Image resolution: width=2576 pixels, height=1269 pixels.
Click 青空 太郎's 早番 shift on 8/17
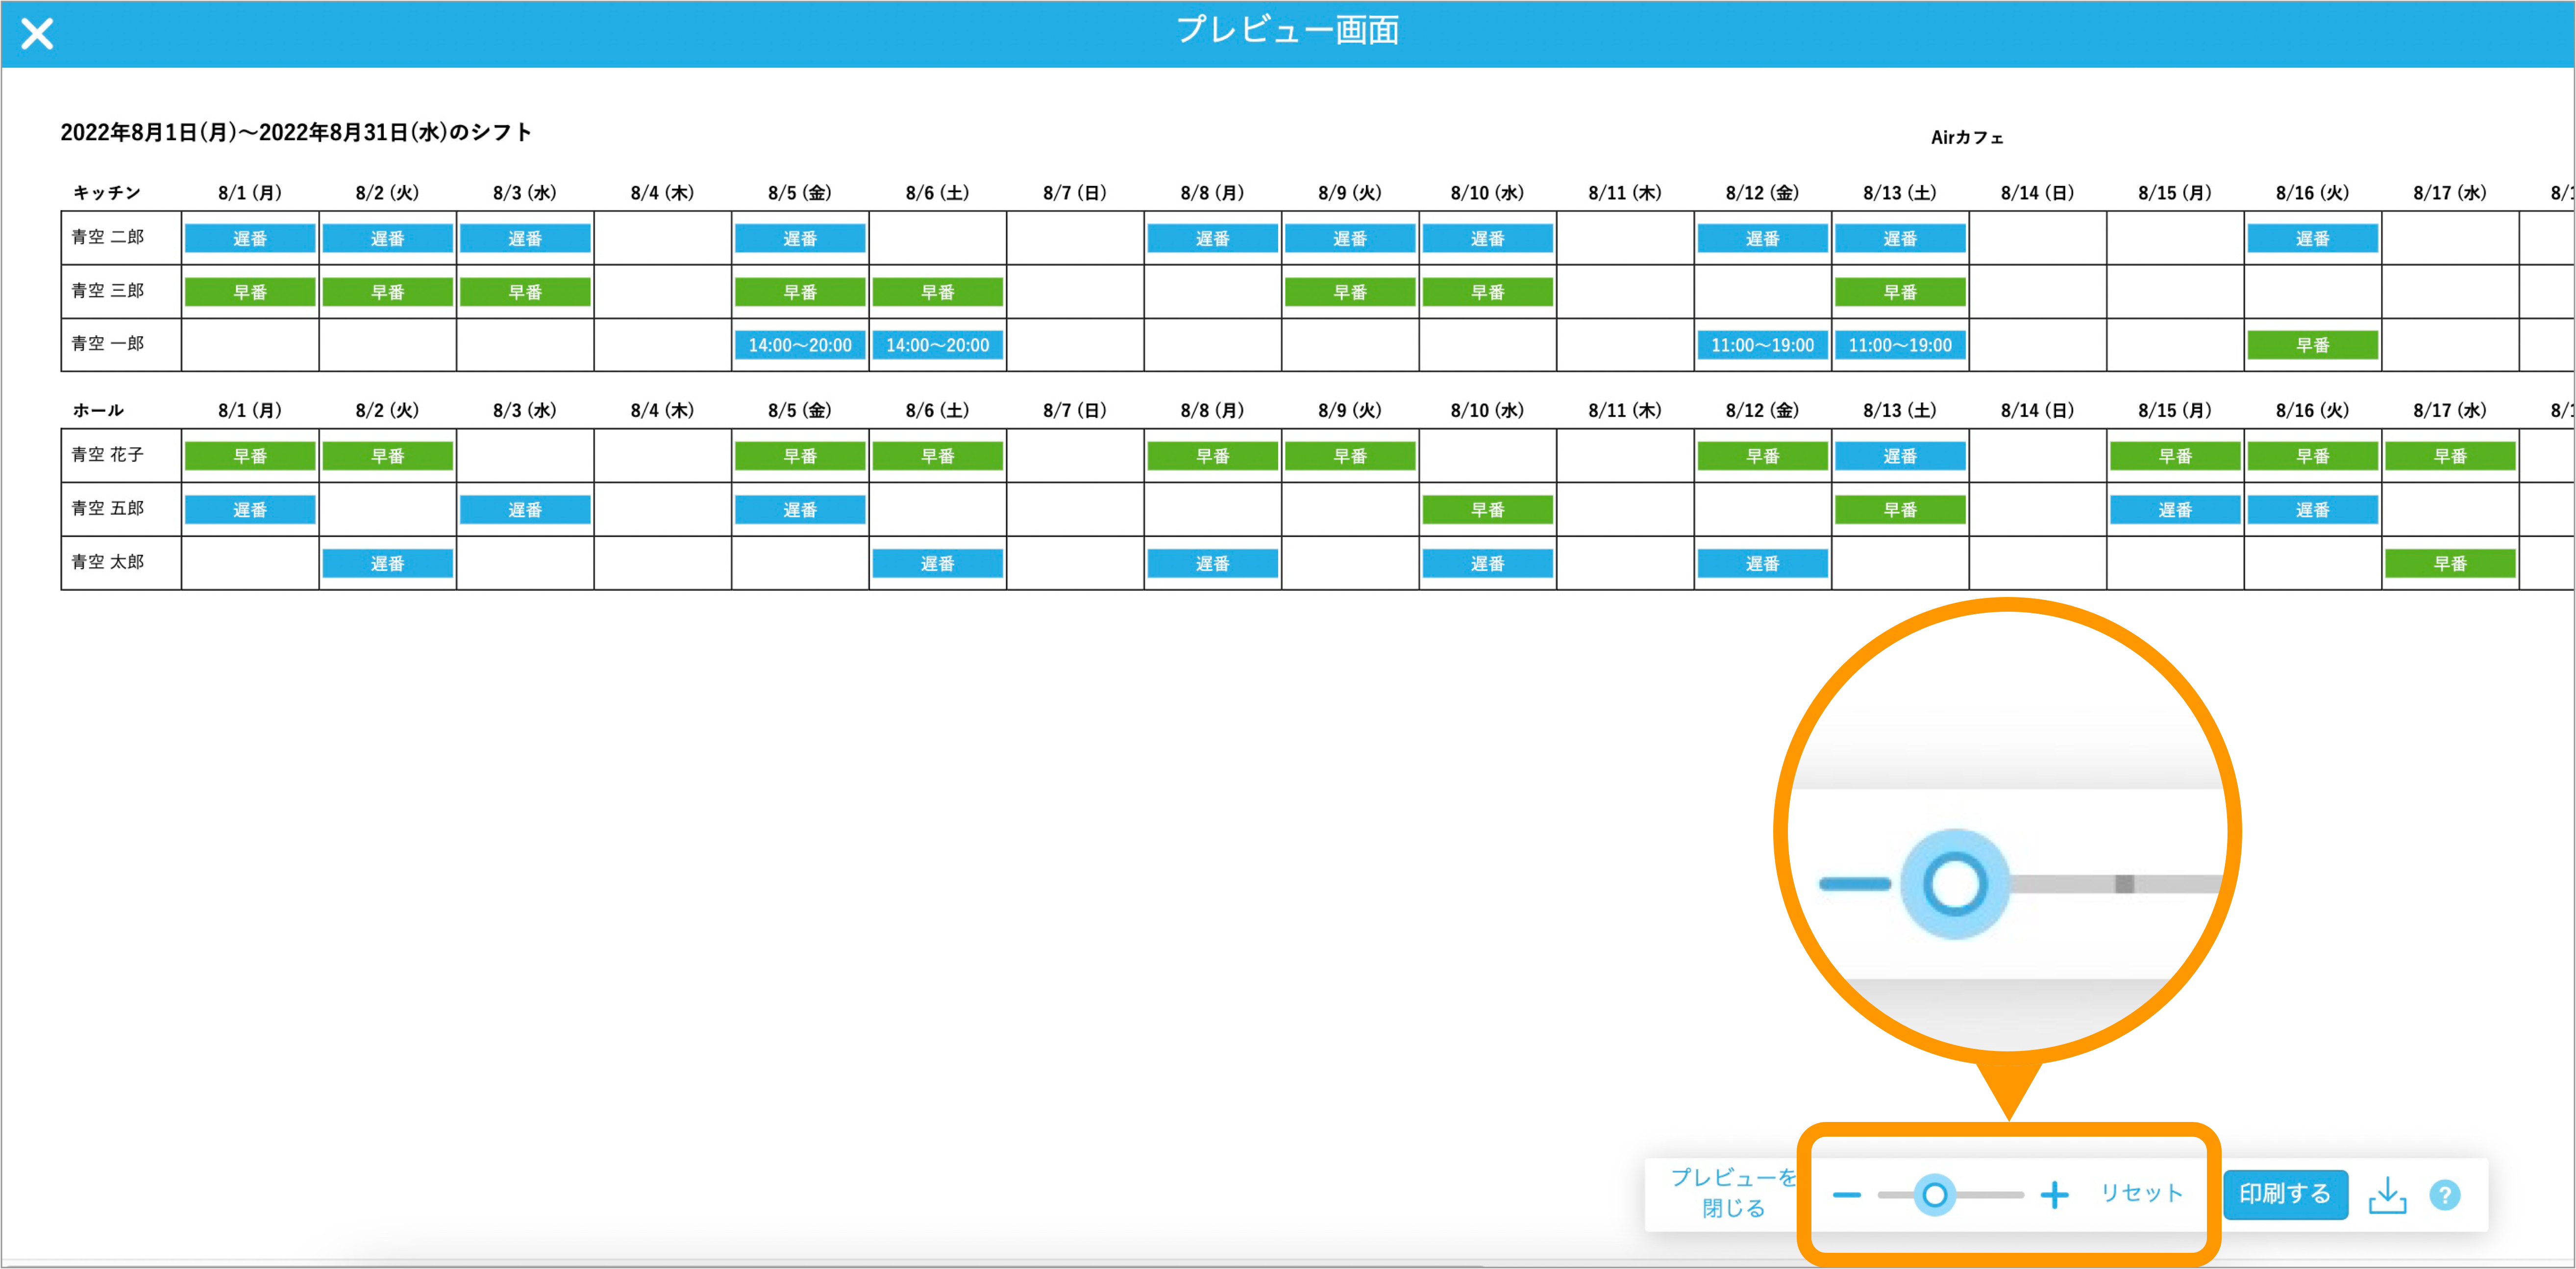pos(2450,564)
